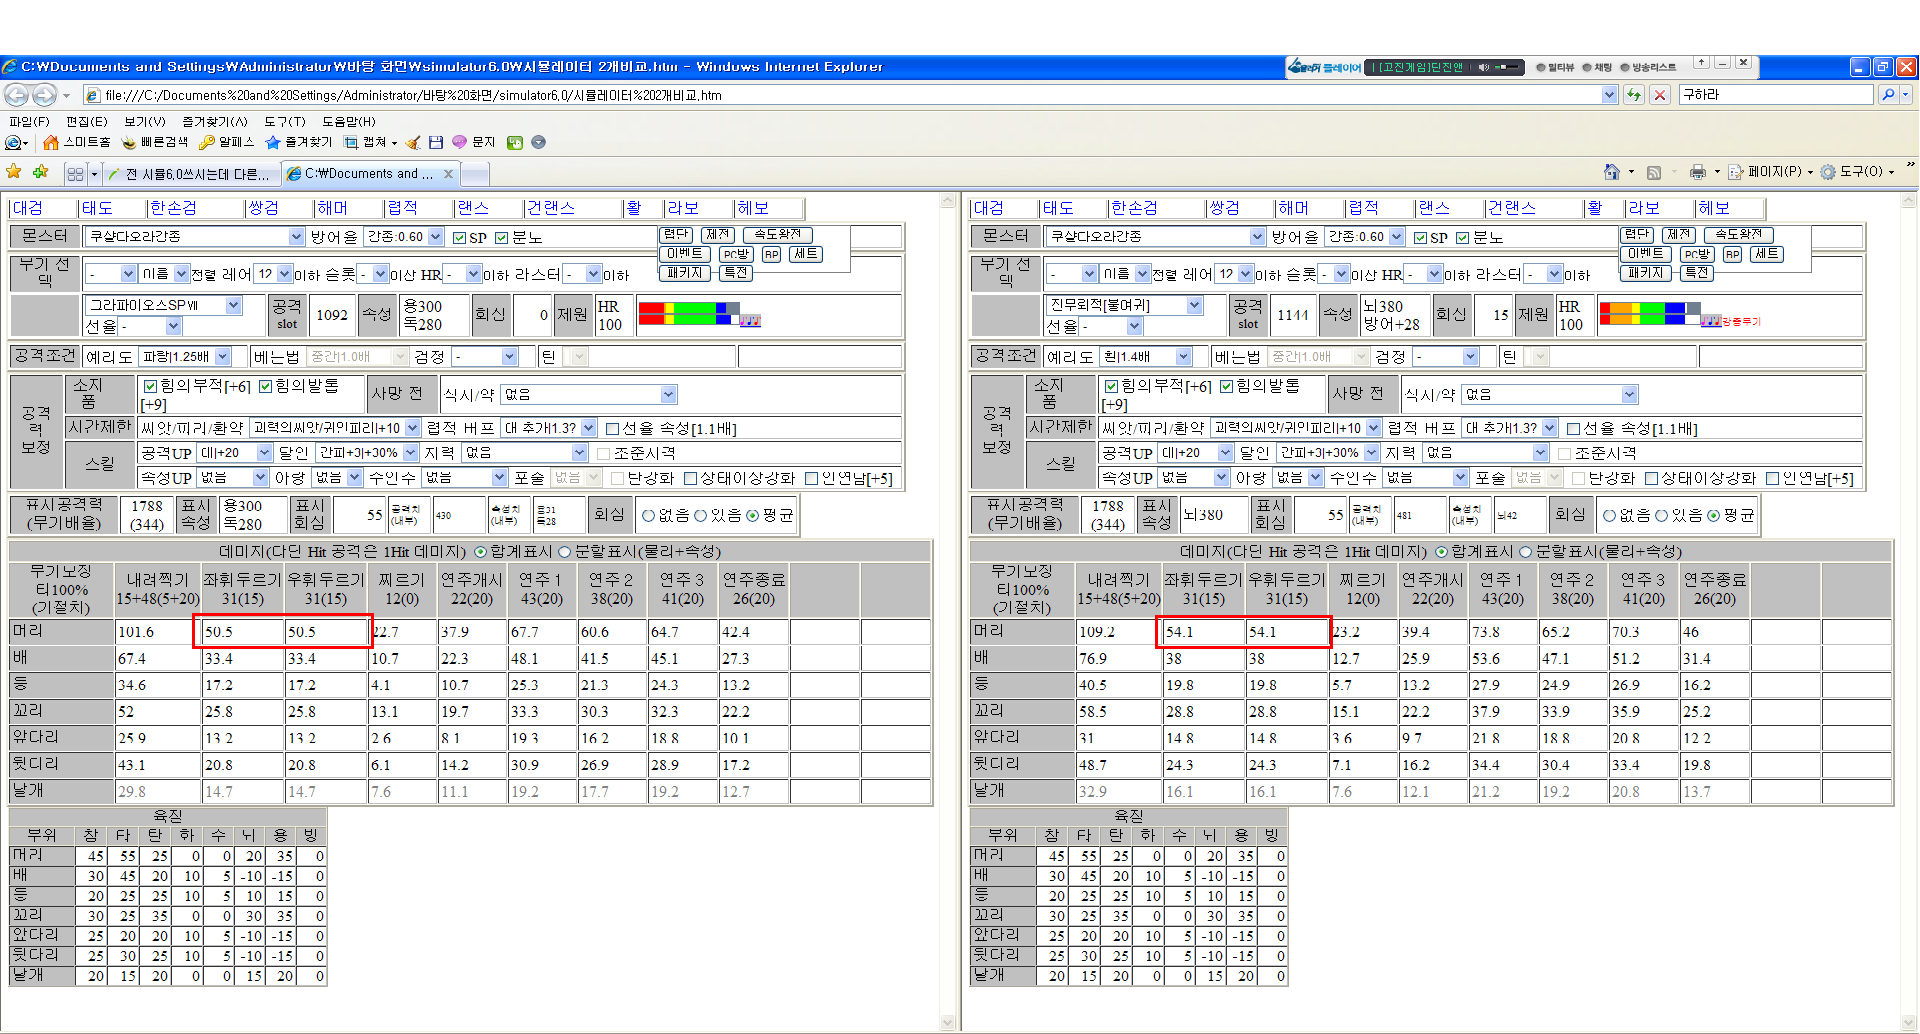Viewport: 1920px width, 1034px height.
Task: Open left monster dropdown 쿠샬다오라강종
Action: tap(296, 237)
